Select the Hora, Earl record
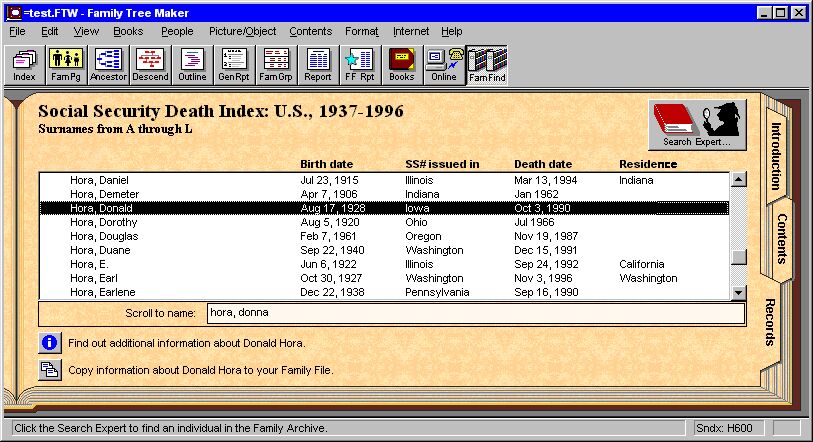Screen dimensions: 813x442 pos(384,278)
